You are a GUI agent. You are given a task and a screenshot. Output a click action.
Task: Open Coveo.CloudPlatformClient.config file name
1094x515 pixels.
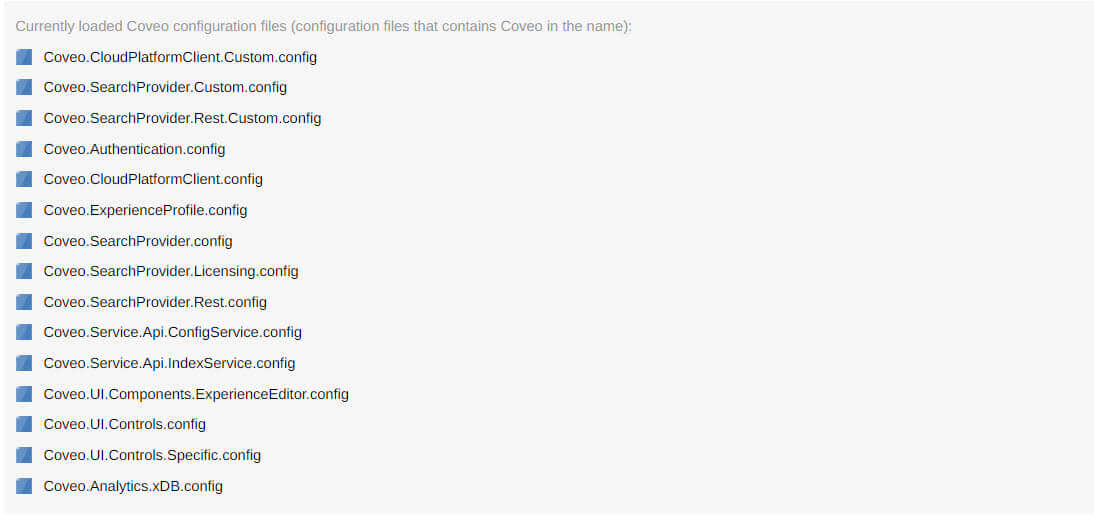coord(153,179)
